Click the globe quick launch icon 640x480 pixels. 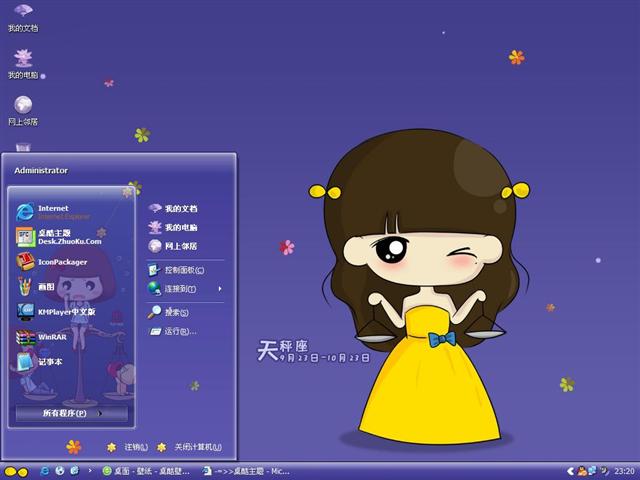[60, 471]
